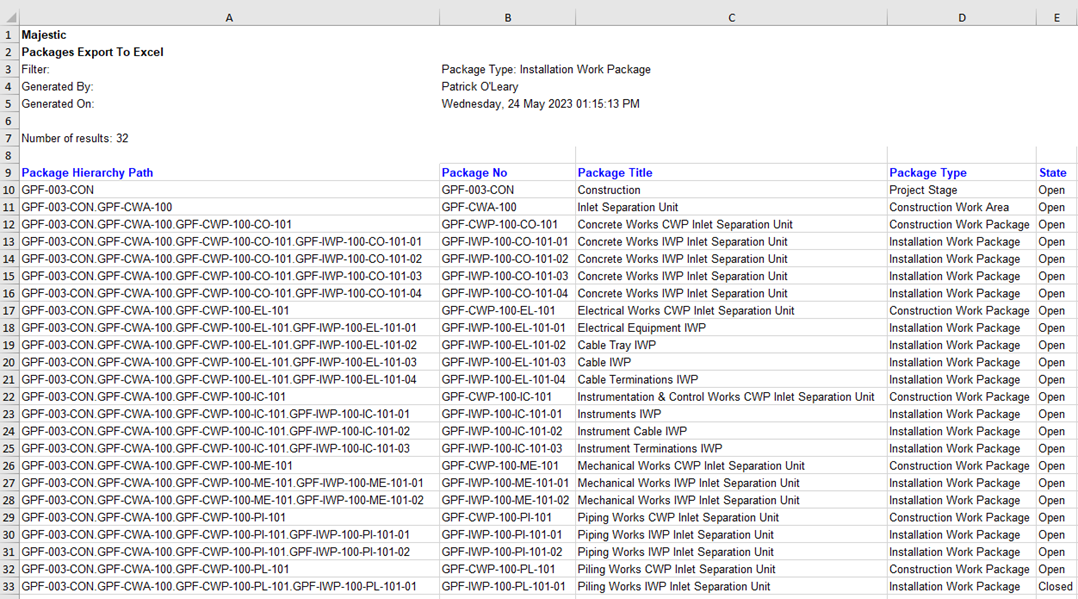Screen dimensions: 1078x599
Task: Click the Package No header cell
Action: point(507,173)
